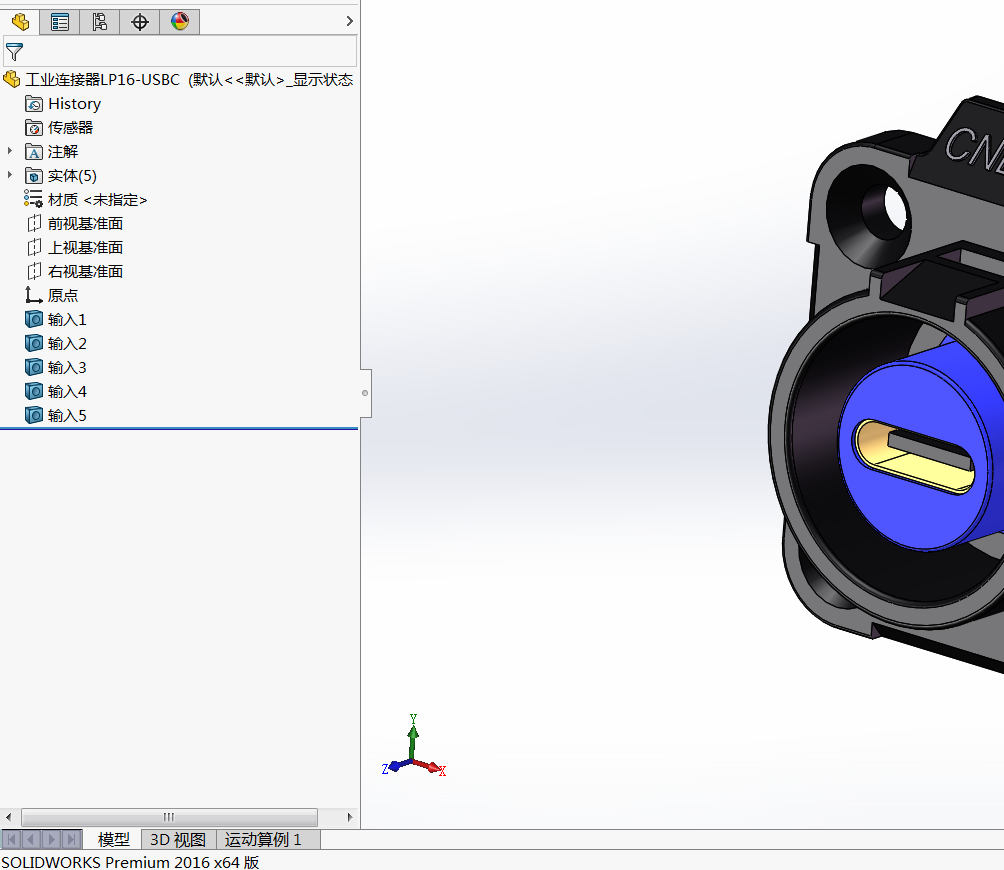Image resolution: width=1004 pixels, height=870 pixels.
Task: Switch to the PropertyManager tab
Action: pos(60,22)
